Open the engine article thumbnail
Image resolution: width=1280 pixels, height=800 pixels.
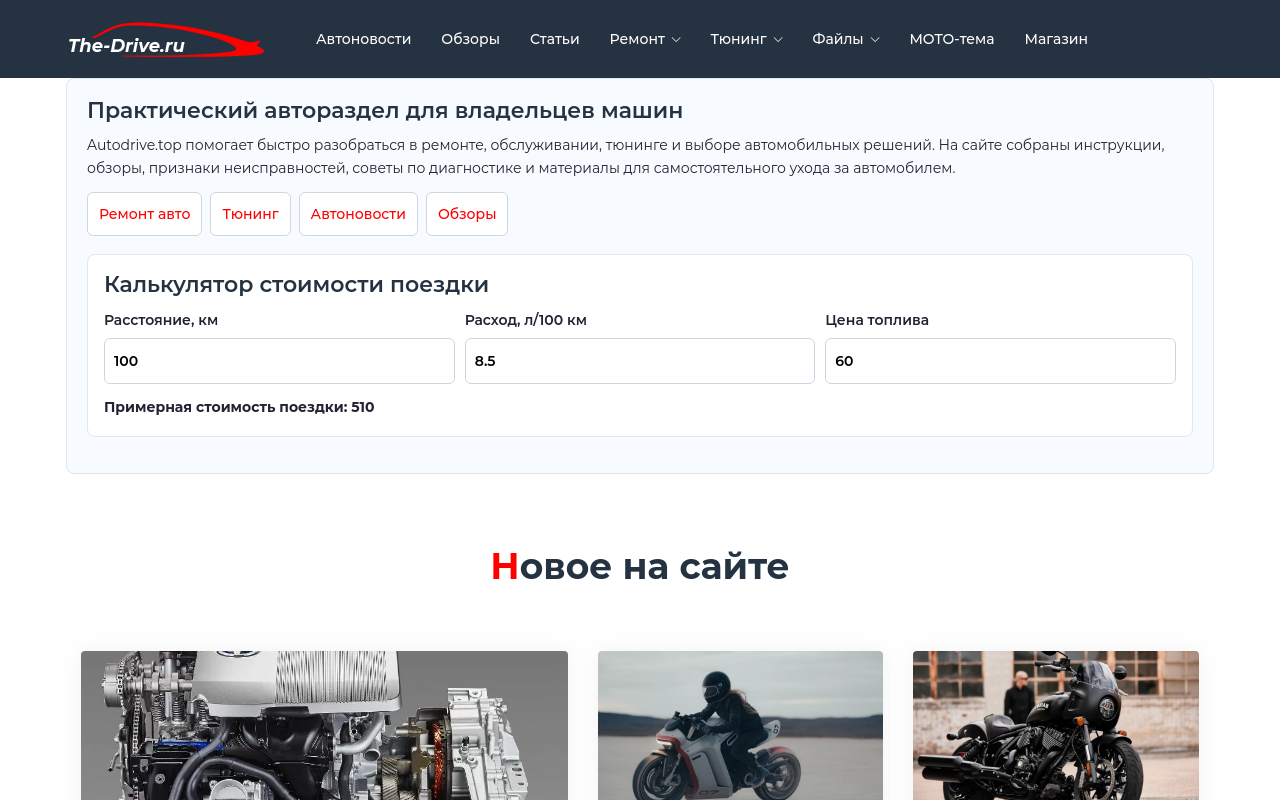[x=324, y=725]
